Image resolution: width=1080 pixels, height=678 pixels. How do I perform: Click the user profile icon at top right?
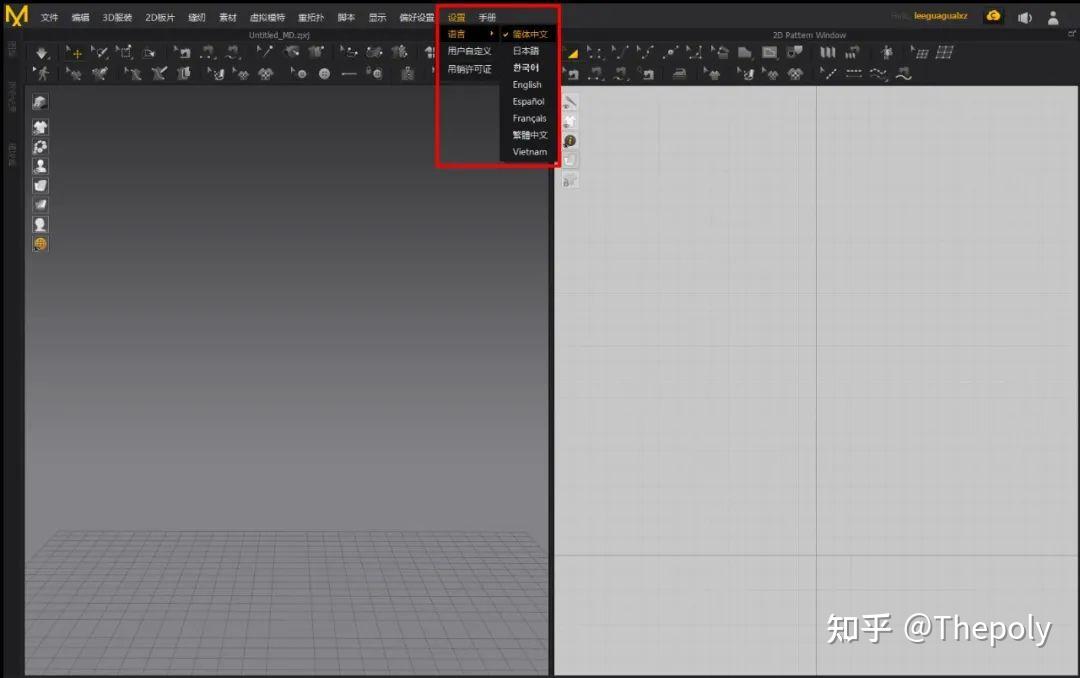pyautogui.click(x=1053, y=17)
